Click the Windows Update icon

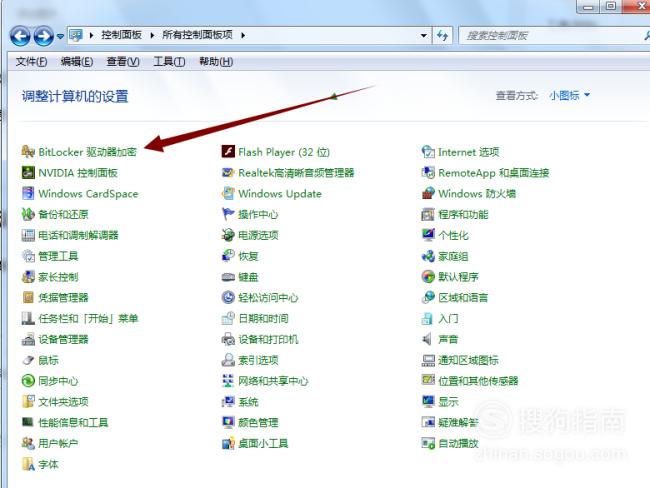tap(228, 193)
